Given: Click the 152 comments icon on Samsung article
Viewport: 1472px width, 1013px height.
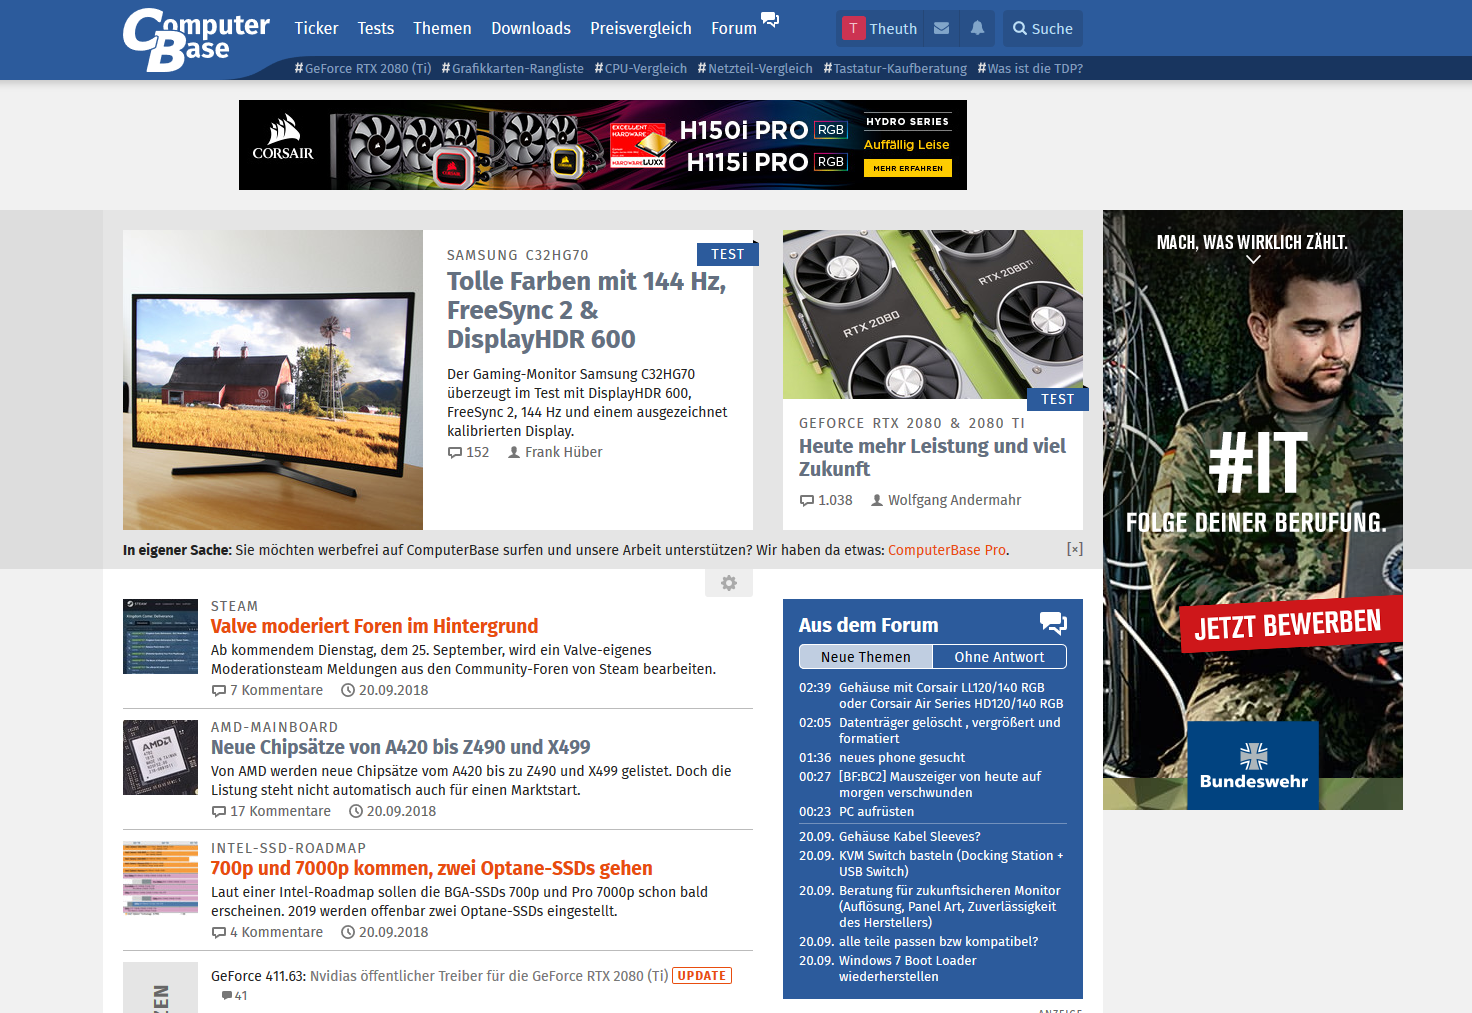Looking at the screenshot, I should (455, 452).
